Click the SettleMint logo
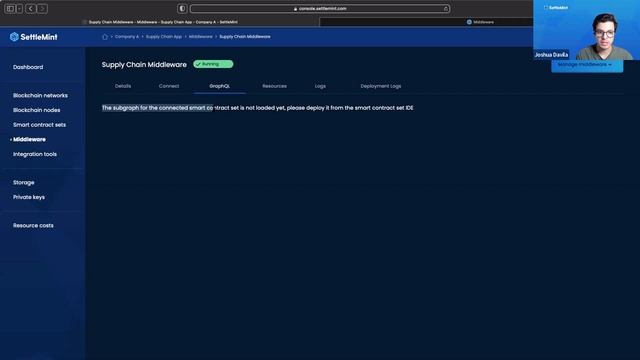Viewport: 640px width, 360px height. coord(33,37)
